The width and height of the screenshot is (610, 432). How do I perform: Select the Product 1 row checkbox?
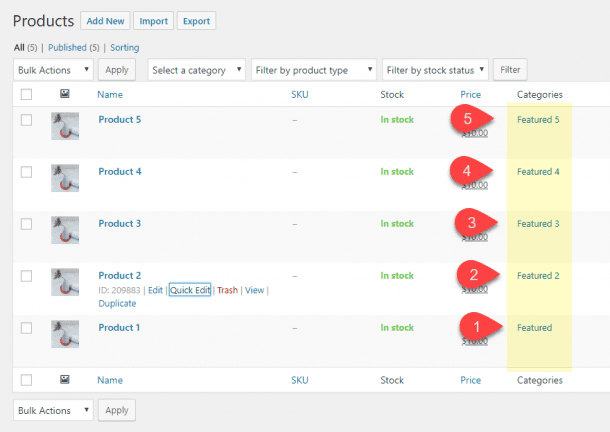(x=27, y=328)
